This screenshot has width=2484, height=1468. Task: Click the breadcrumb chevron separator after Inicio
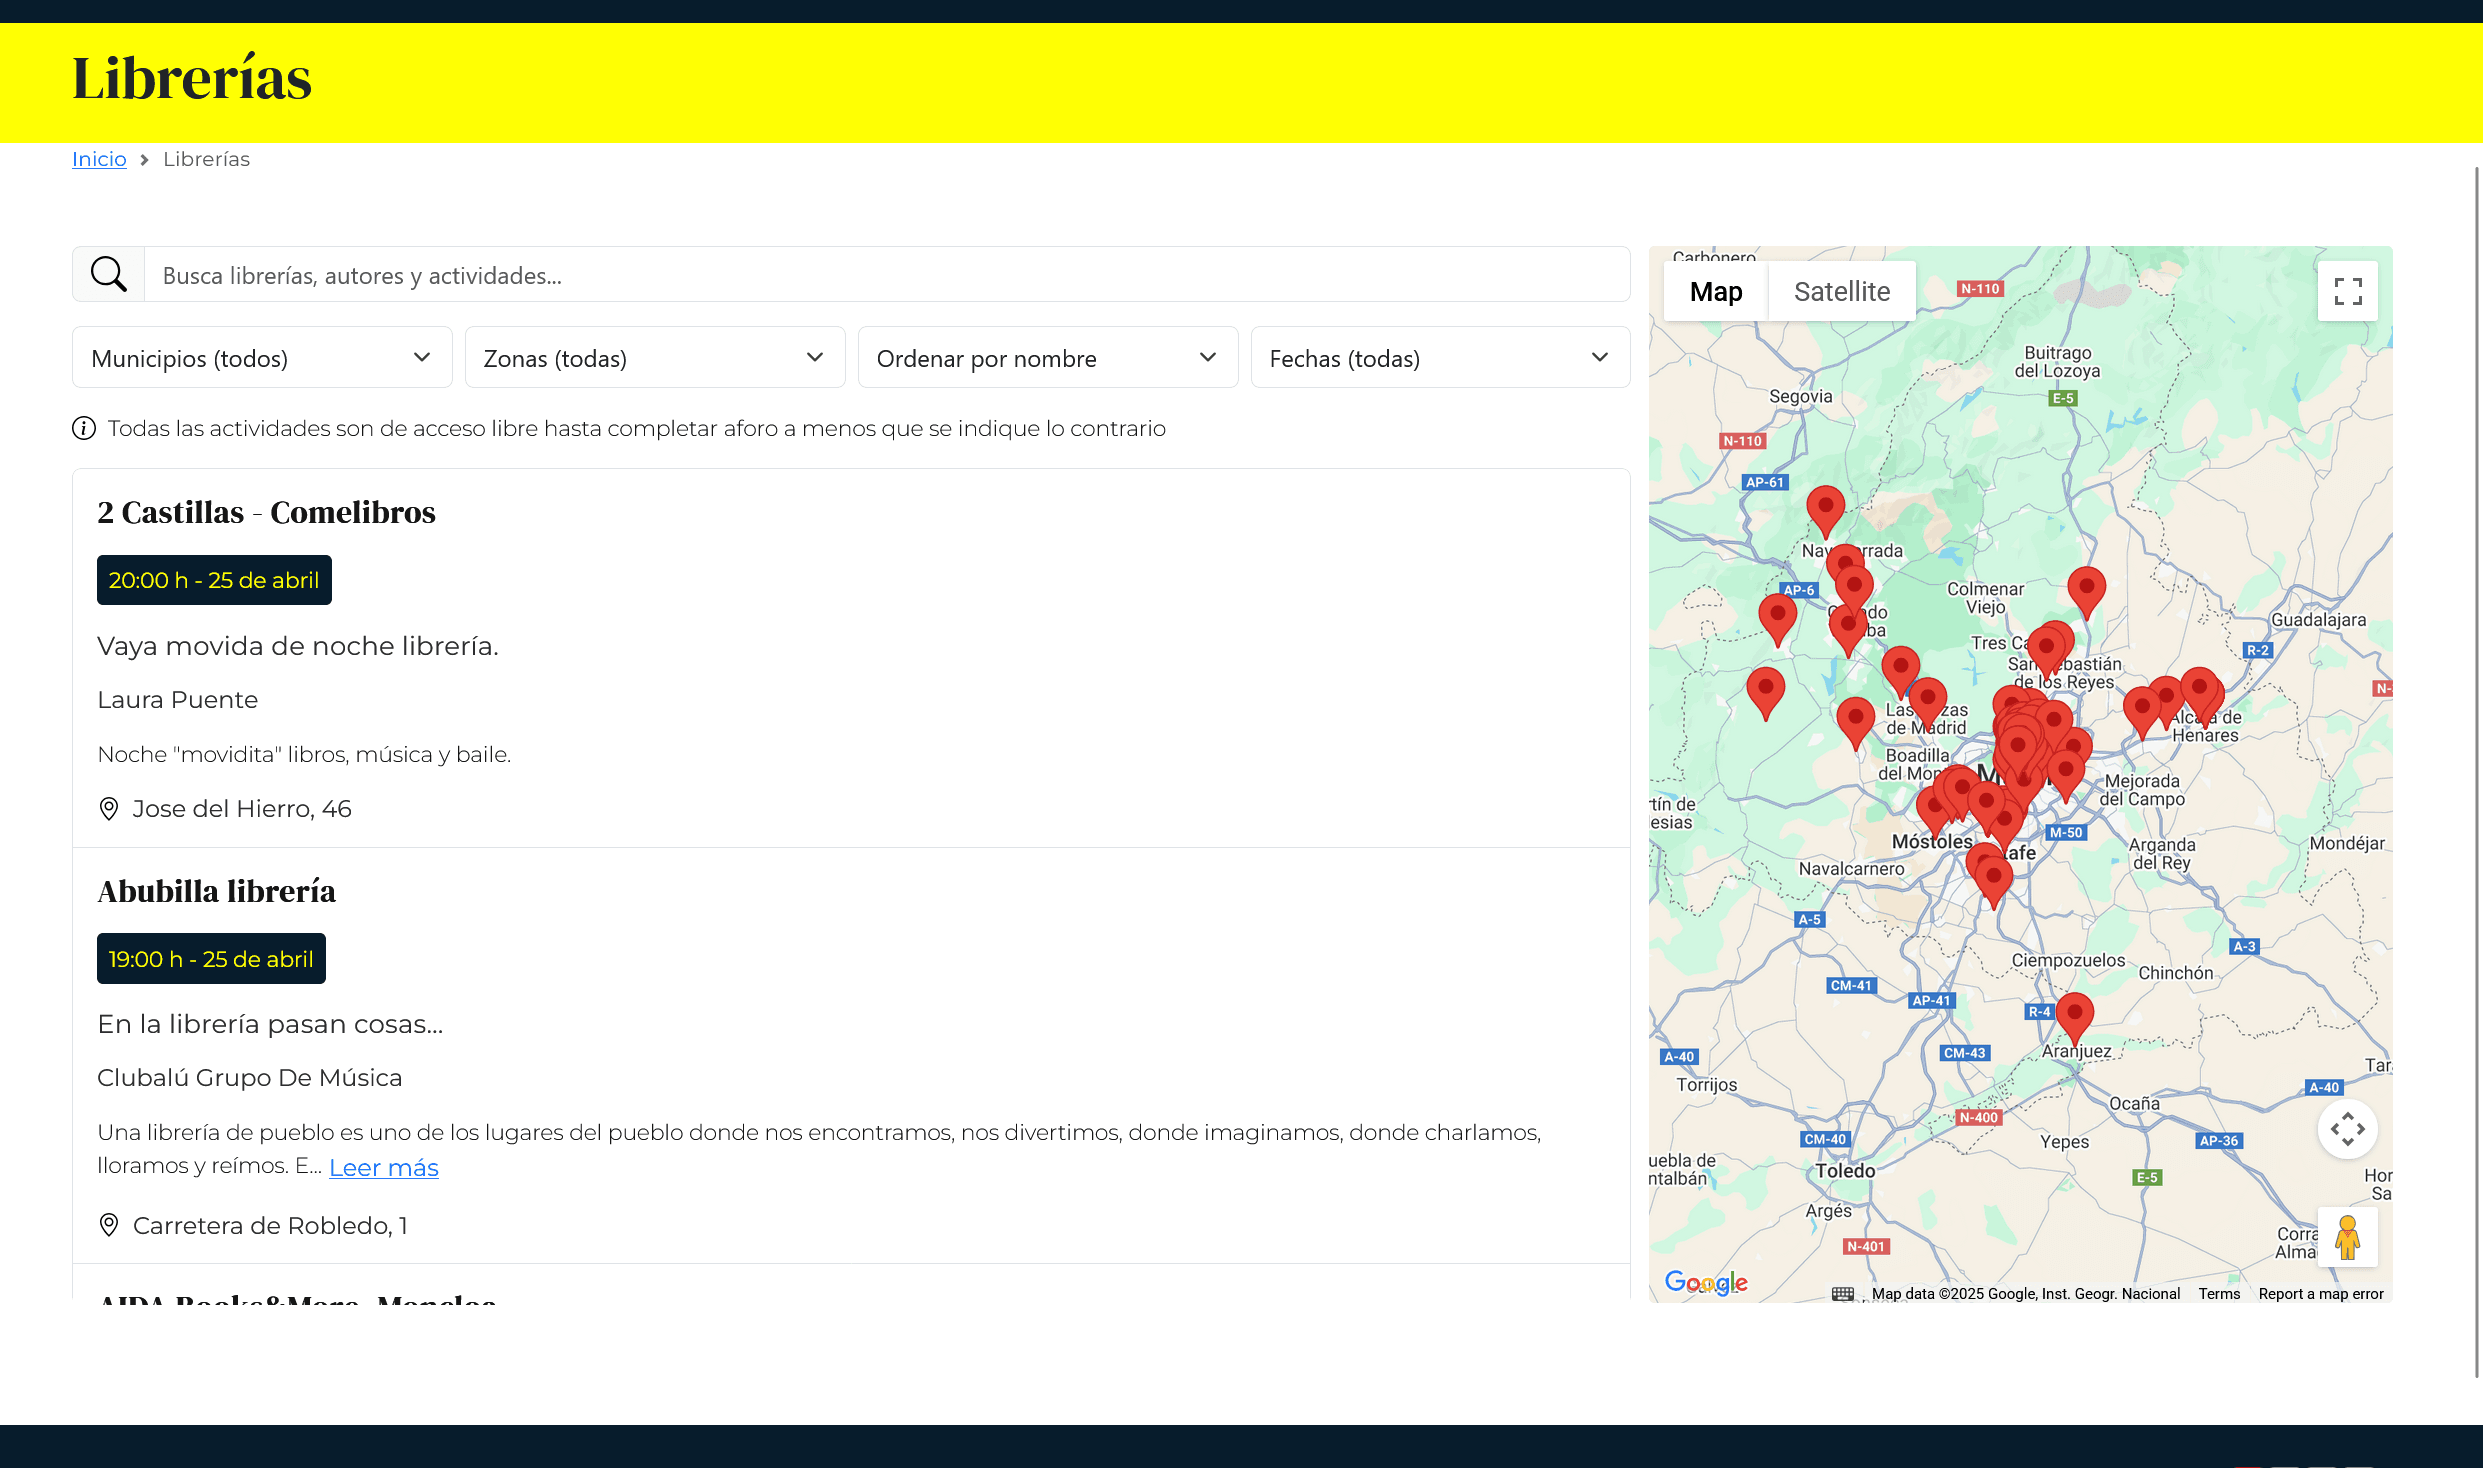144,160
